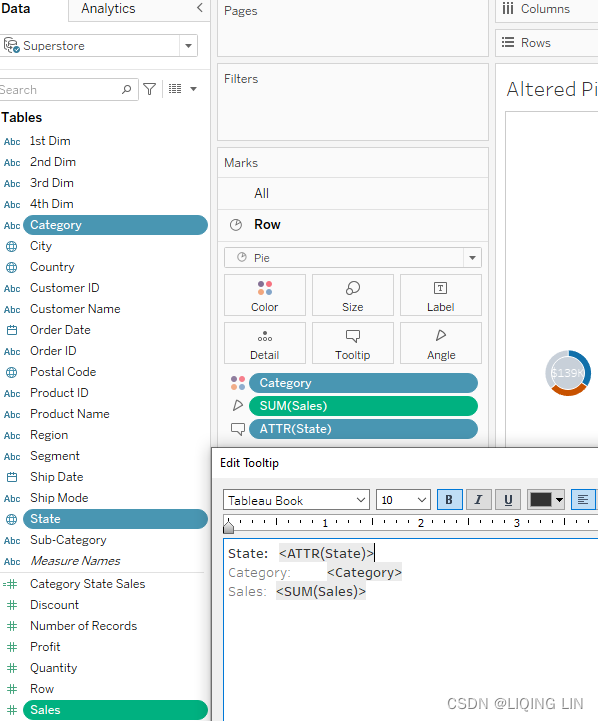Click the calendar icon beside Ship Date
The width and height of the screenshot is (598, 721).
point(11,477)
